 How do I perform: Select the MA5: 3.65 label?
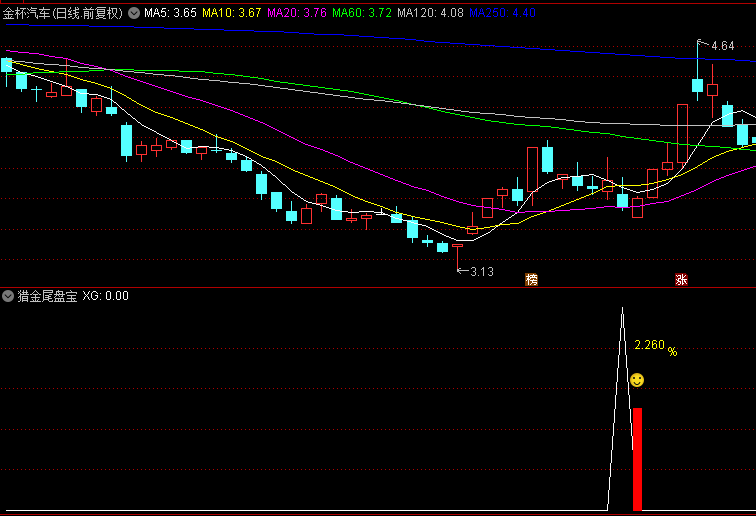point(170,13)
